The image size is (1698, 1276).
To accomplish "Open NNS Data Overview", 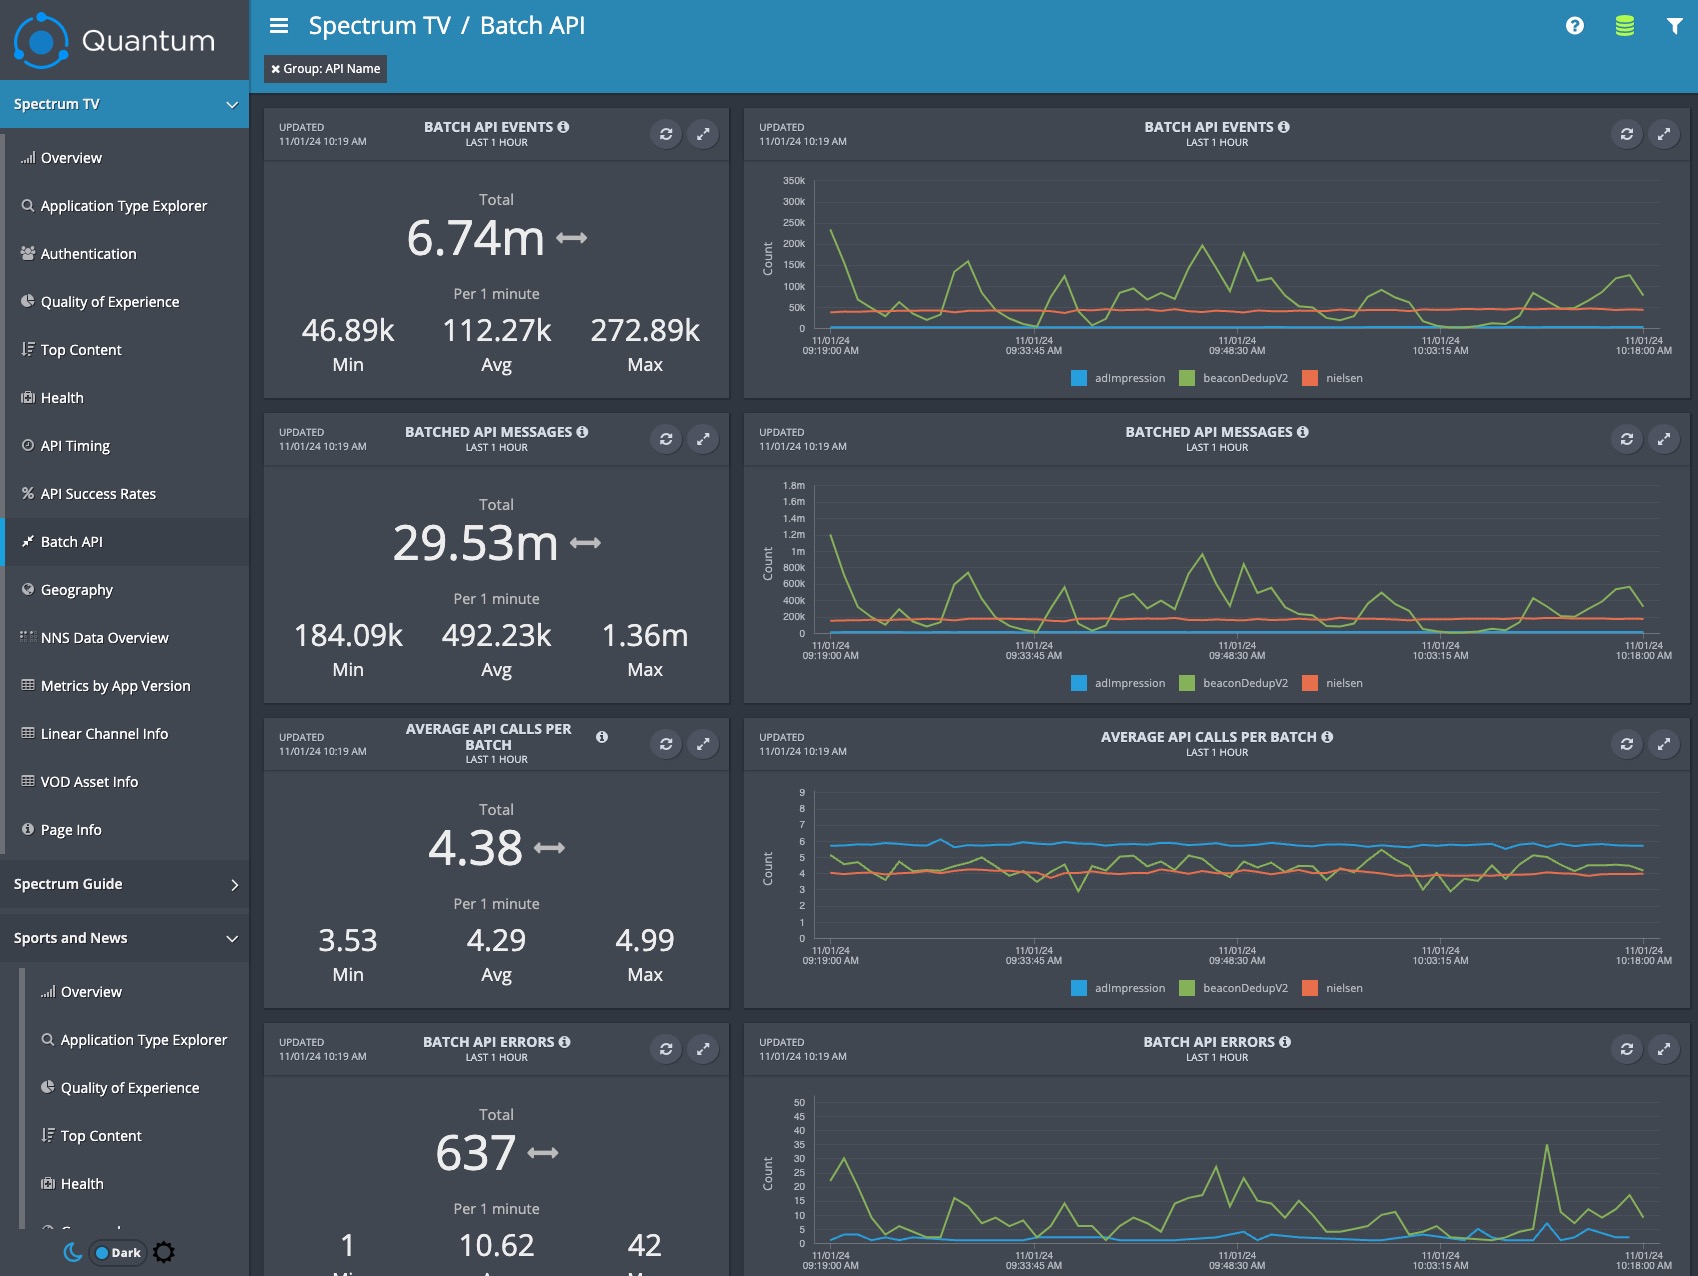I will click(126, 638).
